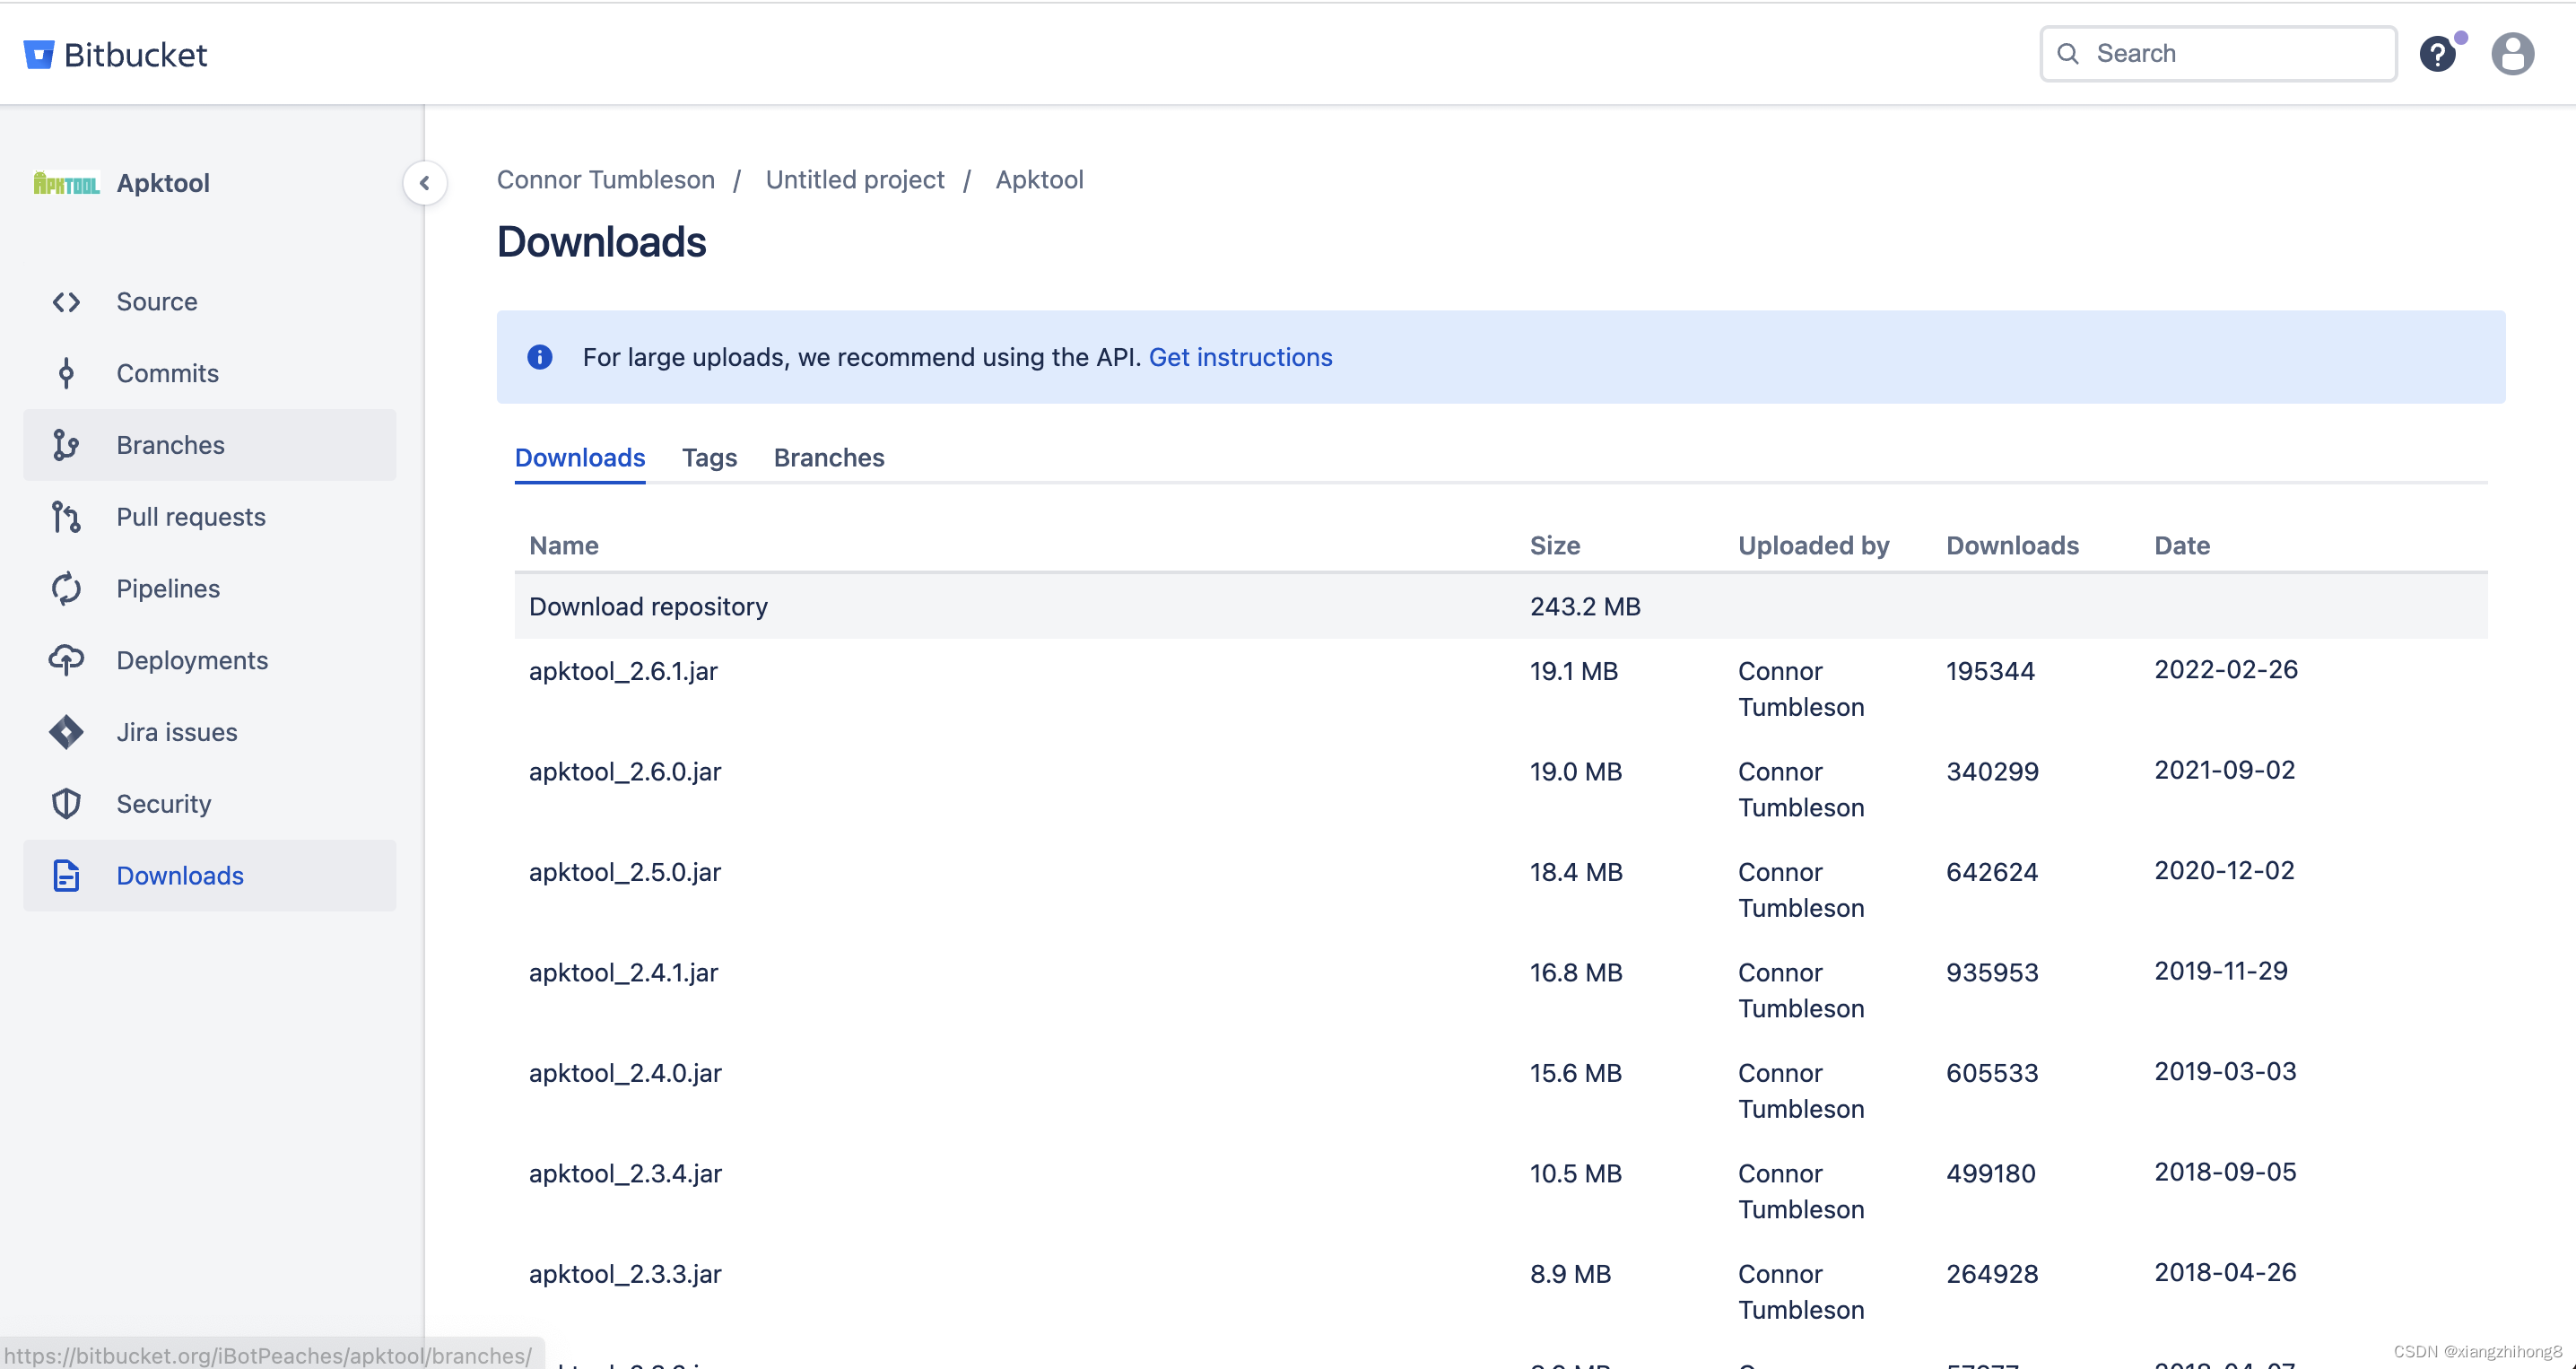The width and height of the screenshot is (2576, 1369).
Task: Open Jira issues diamond icon
Action: click(66, 732)
